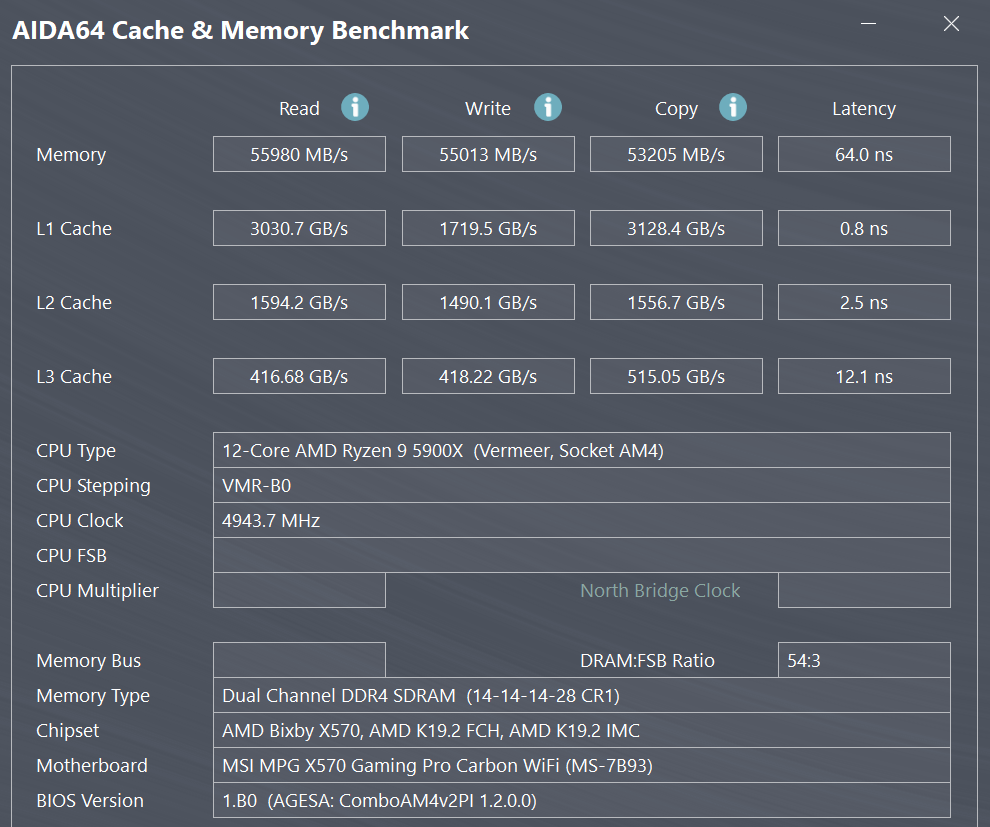
Task: Click the DRAM:FSB Ratio value 54:3
Action: pos(864,661)
